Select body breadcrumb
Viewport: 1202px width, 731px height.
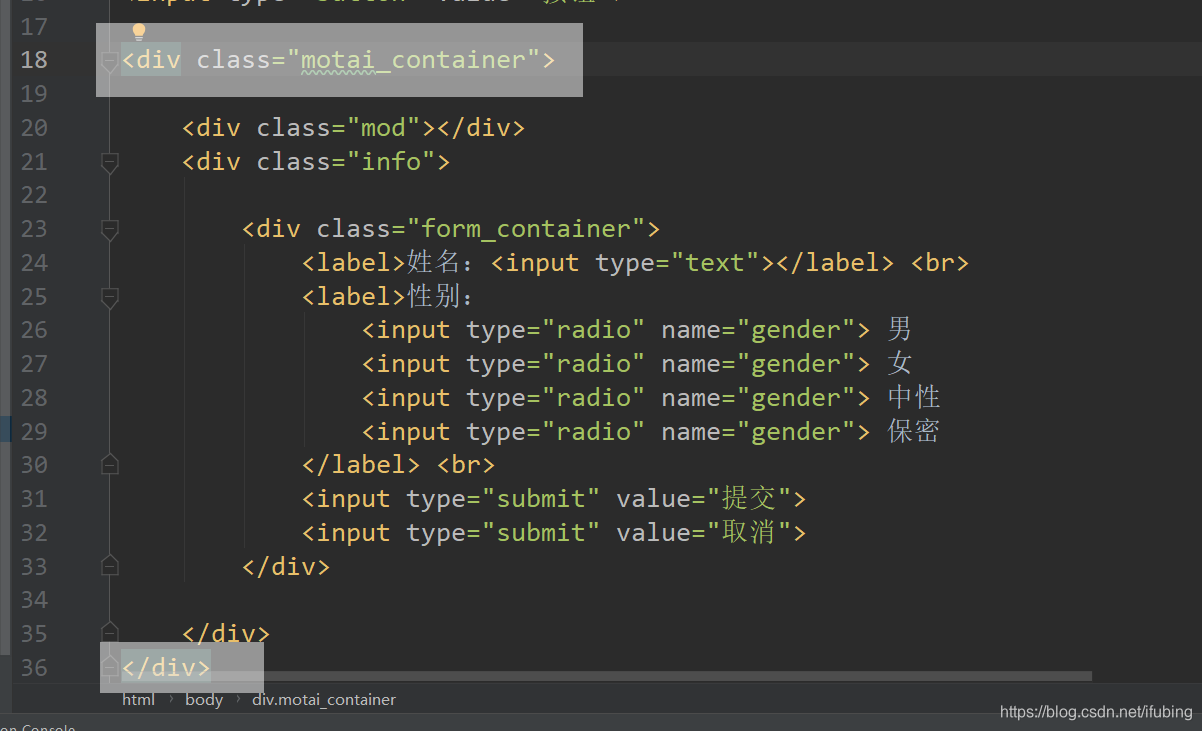click(x=204, y=699)
